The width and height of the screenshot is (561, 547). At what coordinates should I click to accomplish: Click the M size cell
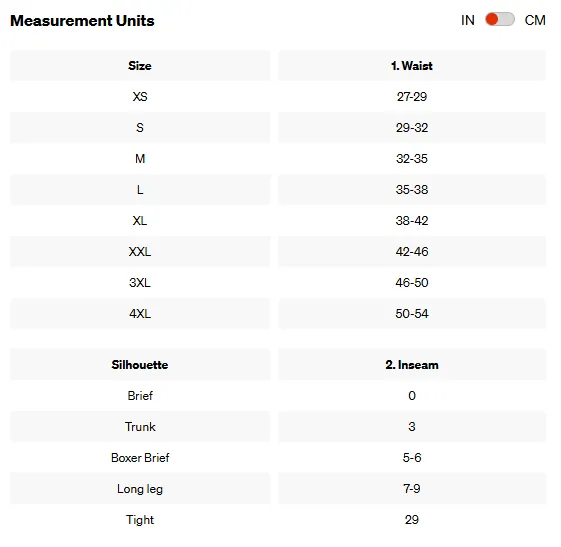coord(140,158)
